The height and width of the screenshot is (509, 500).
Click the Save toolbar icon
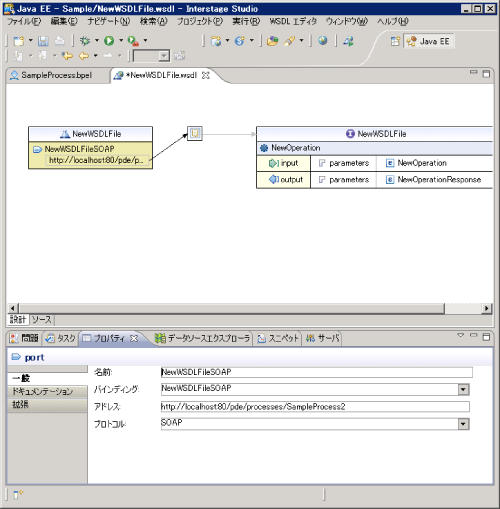[43, 41]
